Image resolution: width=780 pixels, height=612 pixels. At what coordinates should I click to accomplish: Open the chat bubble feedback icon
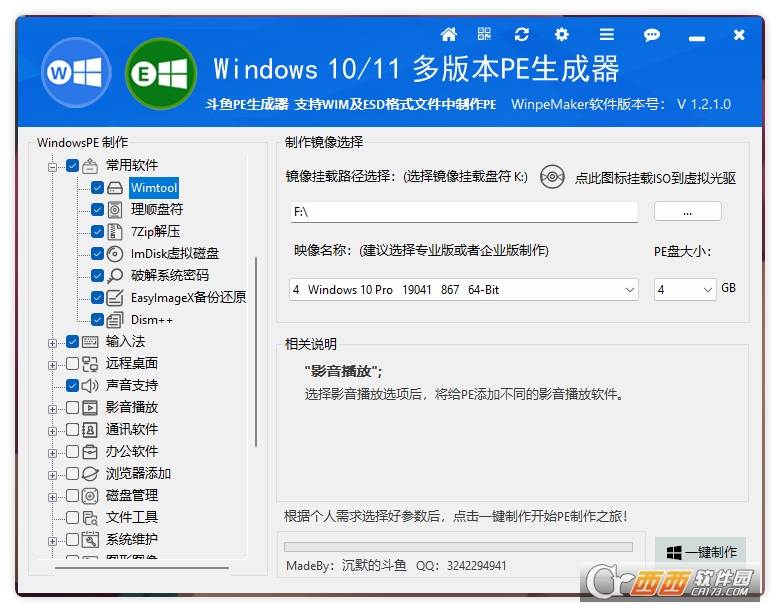pos(652,34)
